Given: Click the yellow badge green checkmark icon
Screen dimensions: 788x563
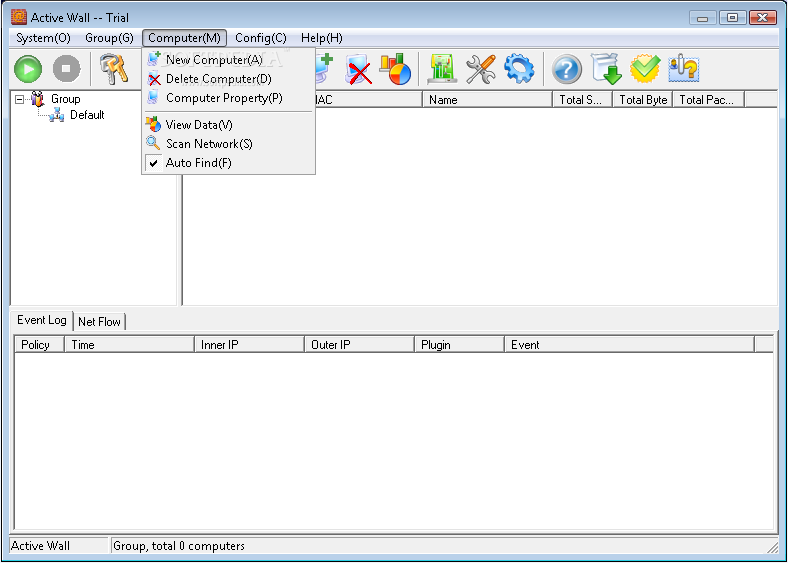Looking at the screenshot, I should click(645, 69).
